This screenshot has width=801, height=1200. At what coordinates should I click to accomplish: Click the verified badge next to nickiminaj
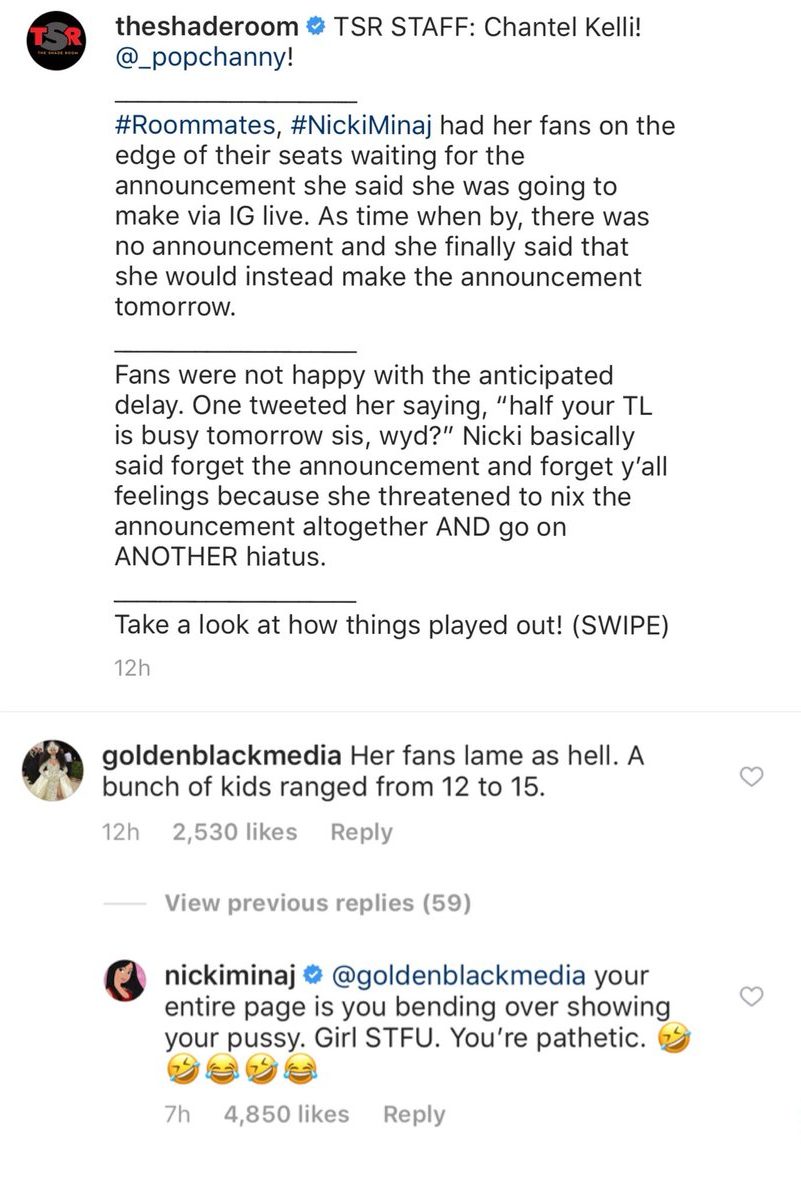click(x=311, y=975)
